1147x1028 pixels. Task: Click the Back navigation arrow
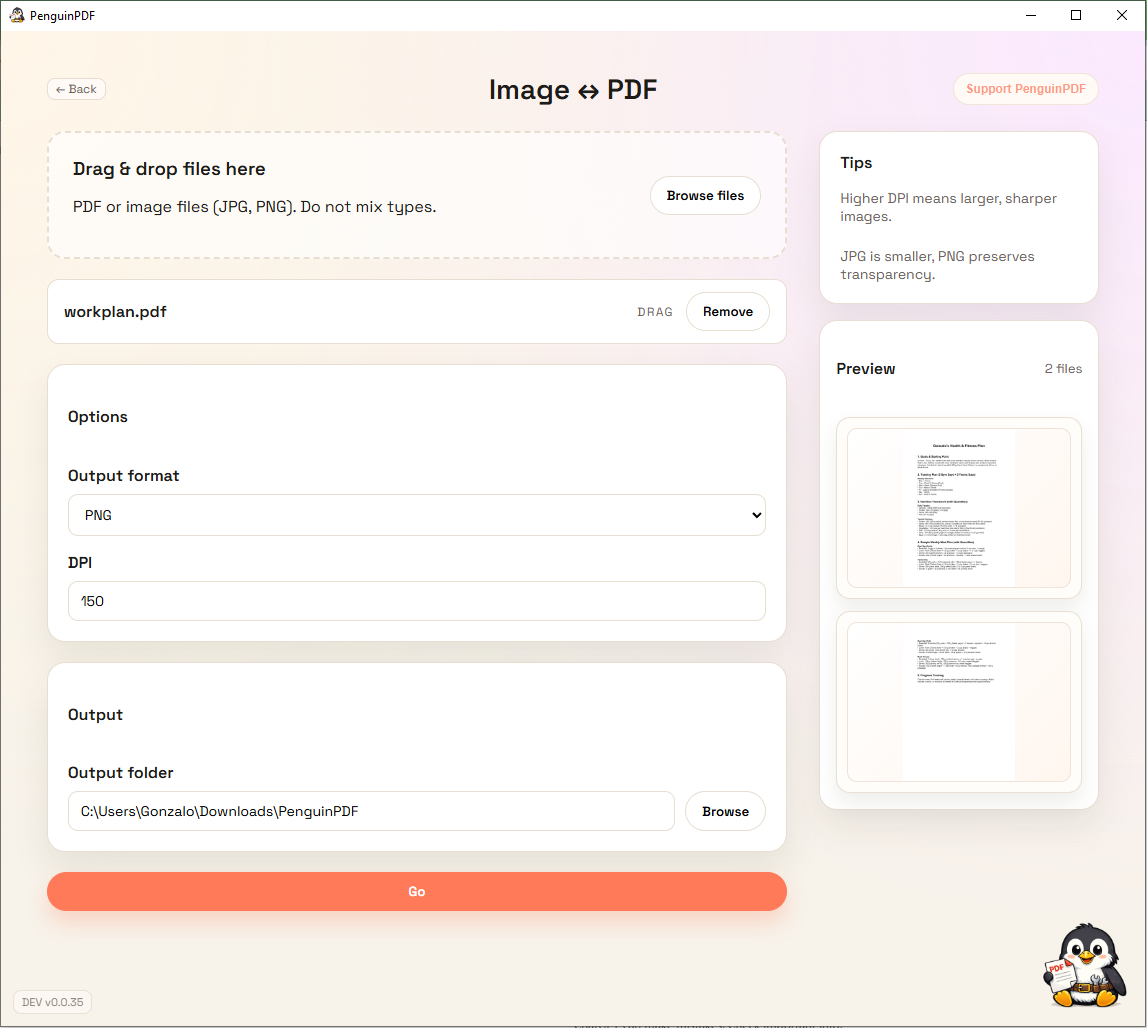[76, 89]
